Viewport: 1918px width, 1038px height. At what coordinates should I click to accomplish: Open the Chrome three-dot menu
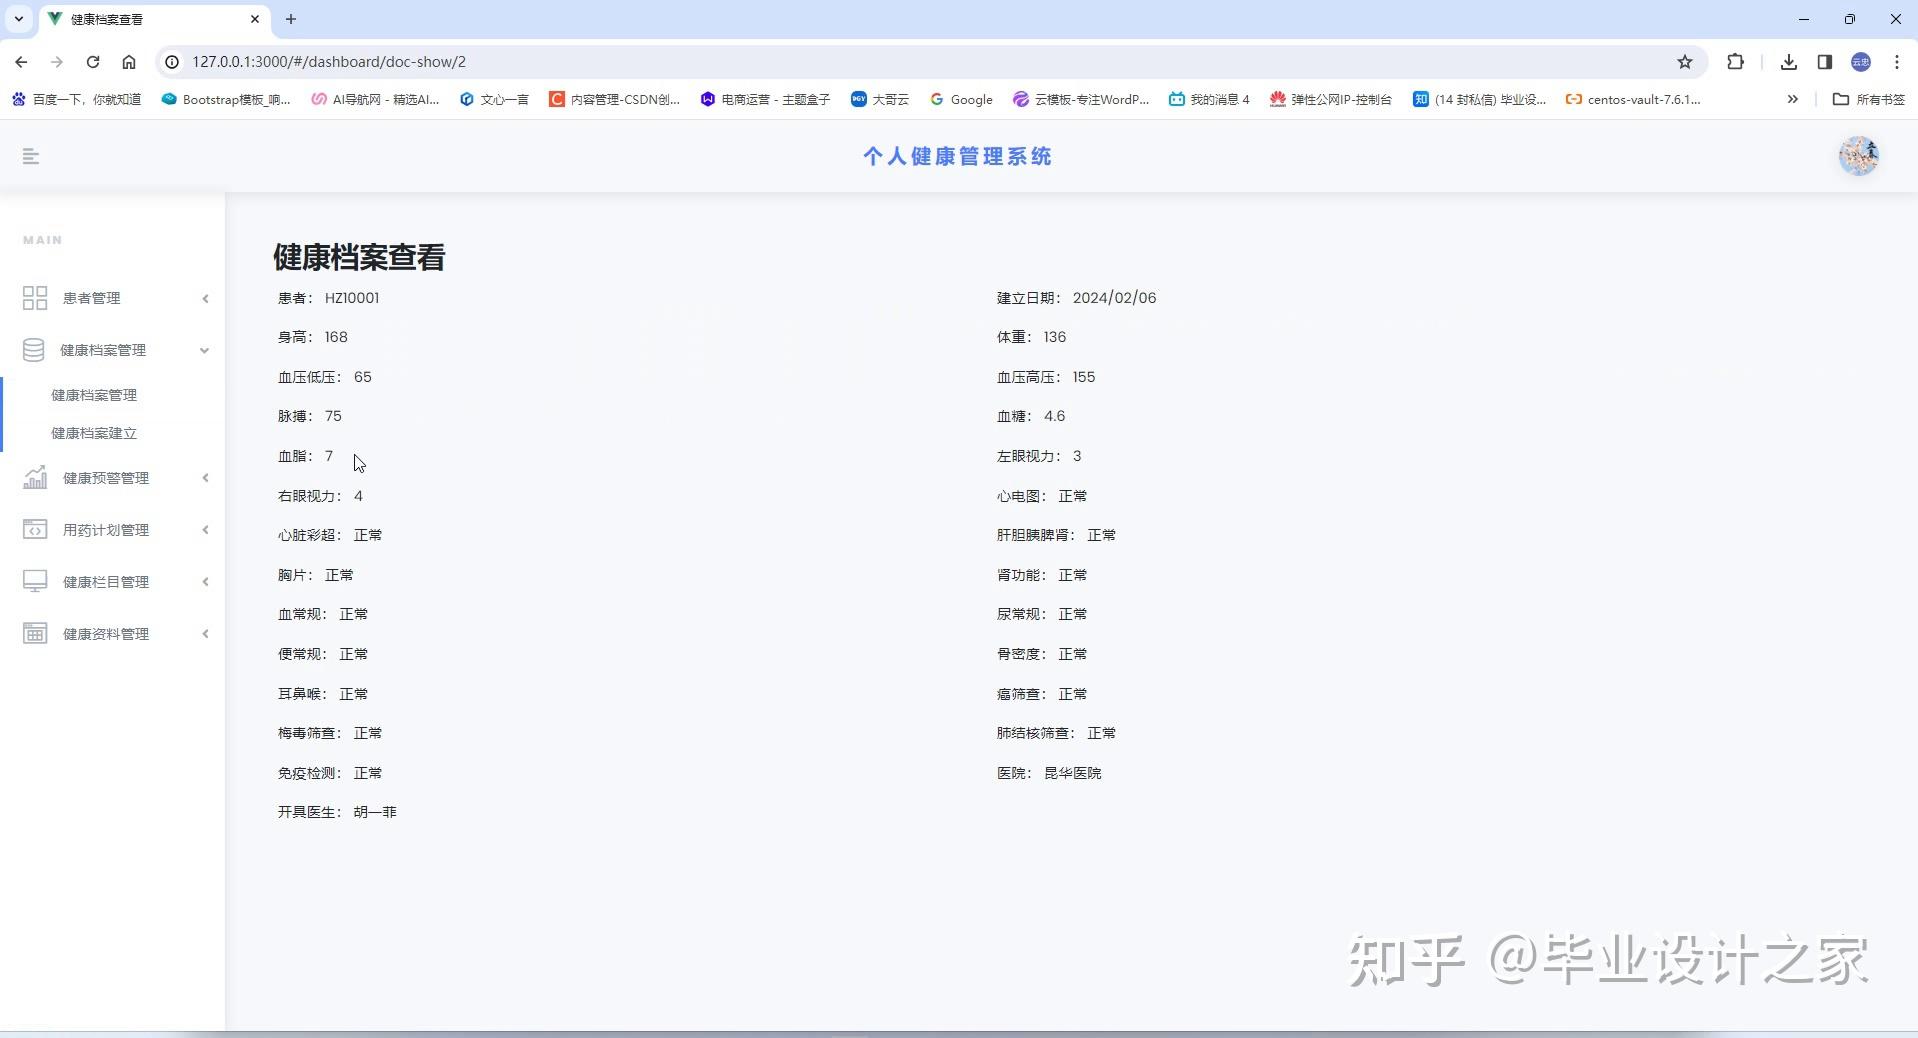tap(1897, 62)
